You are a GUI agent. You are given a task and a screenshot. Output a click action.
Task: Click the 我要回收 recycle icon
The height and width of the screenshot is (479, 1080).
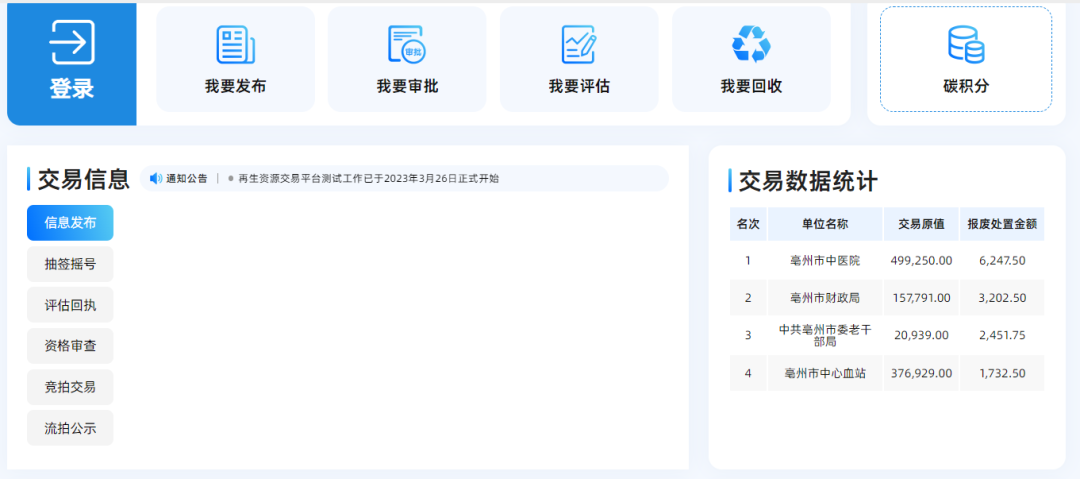(751, 45)
